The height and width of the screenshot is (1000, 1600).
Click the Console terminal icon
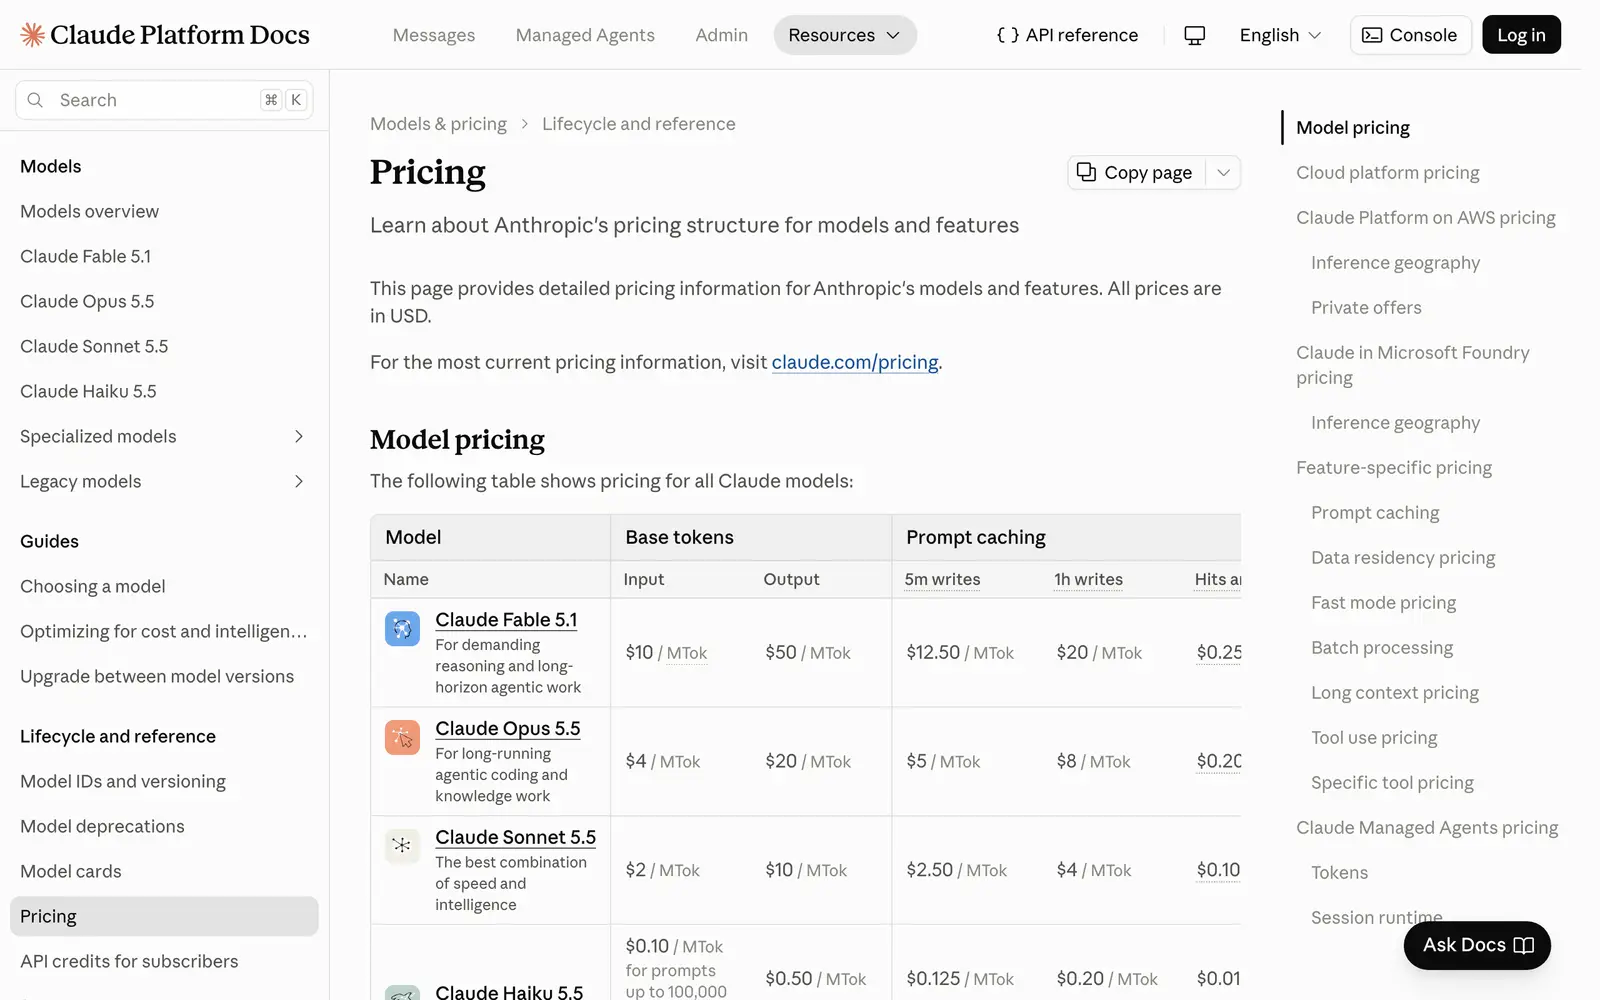tap(1372, 35)
